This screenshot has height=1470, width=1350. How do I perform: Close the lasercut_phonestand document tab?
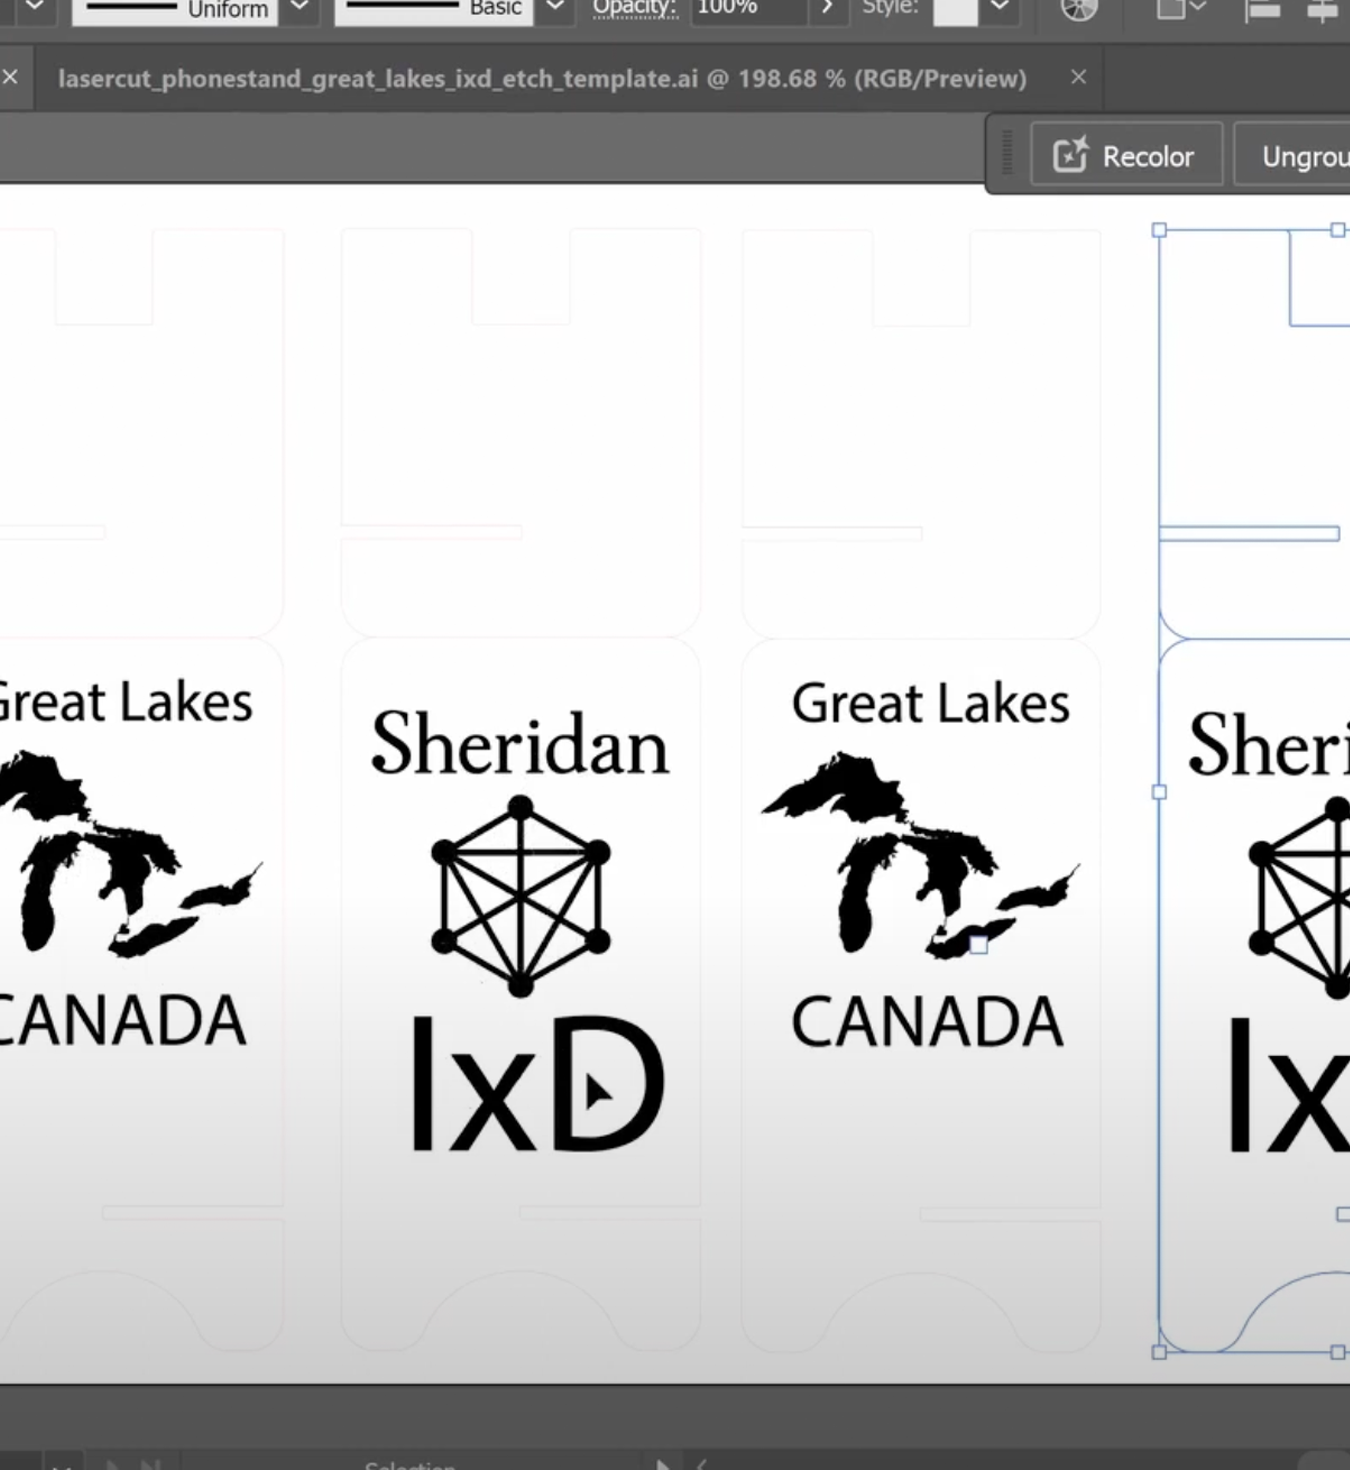click(x=1078, y=77)
